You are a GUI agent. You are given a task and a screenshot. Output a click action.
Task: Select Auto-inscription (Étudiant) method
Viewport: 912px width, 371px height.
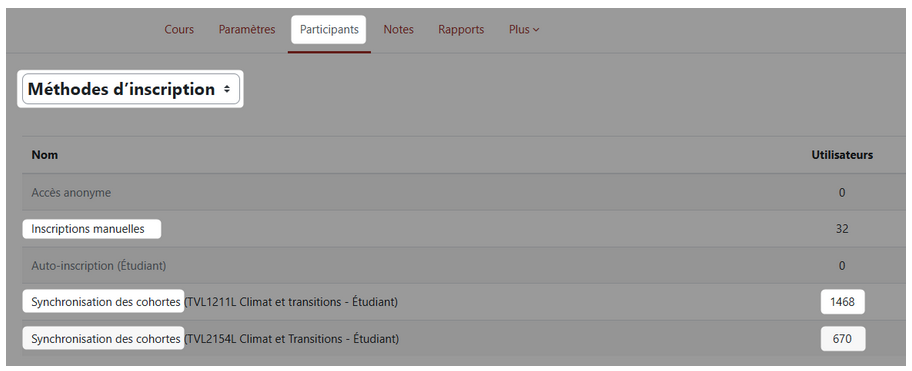99,266
